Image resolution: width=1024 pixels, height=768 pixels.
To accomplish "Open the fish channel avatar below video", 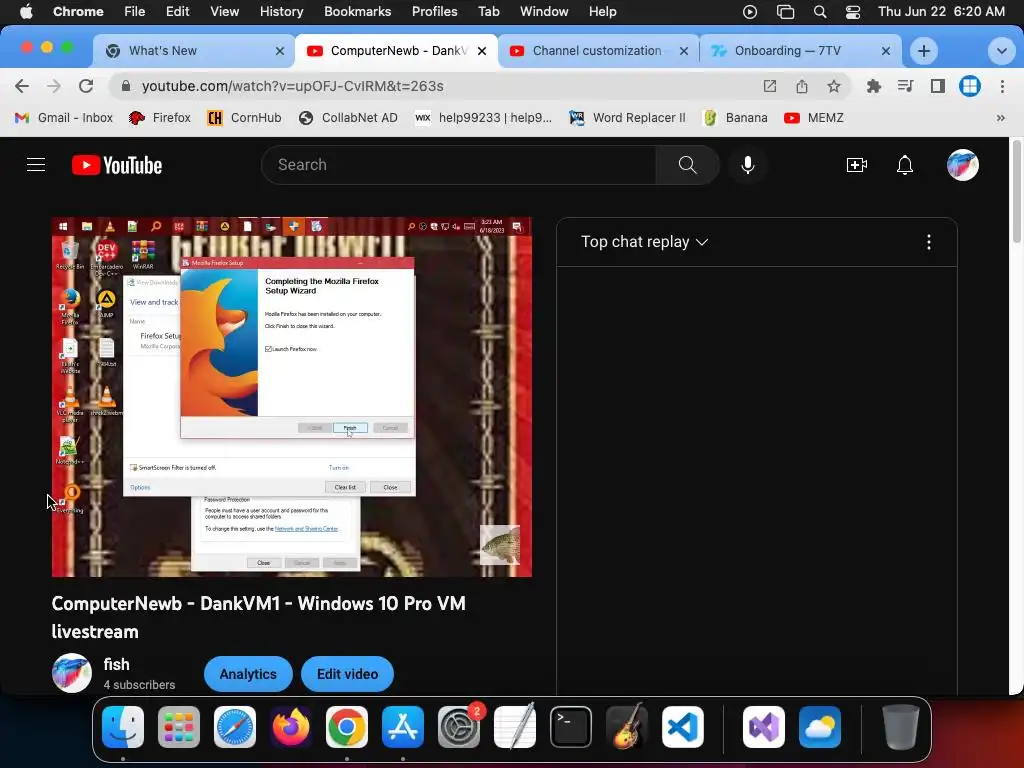I will pyautogui.click(x=72, y=673).
